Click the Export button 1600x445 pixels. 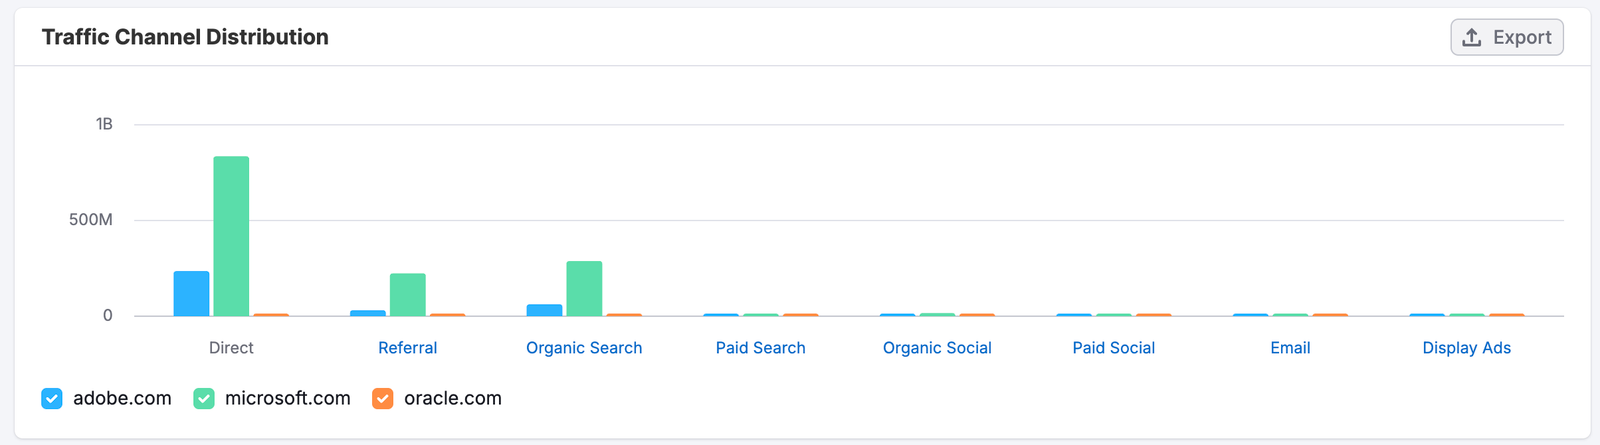pyautogui.click(x=1507, y=38)
